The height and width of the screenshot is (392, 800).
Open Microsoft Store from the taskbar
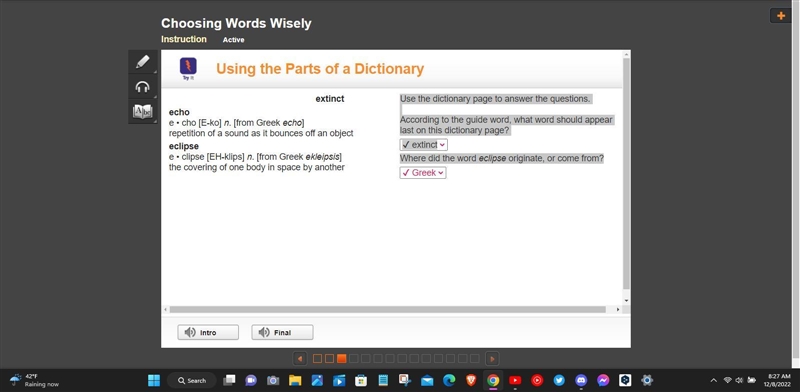[x=361, y=380]
